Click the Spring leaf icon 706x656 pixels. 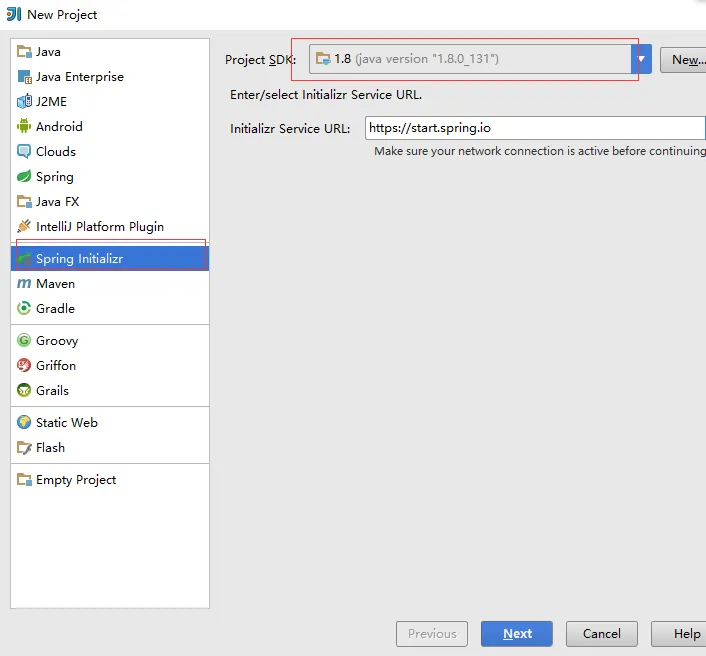click(x=24, y=176)
